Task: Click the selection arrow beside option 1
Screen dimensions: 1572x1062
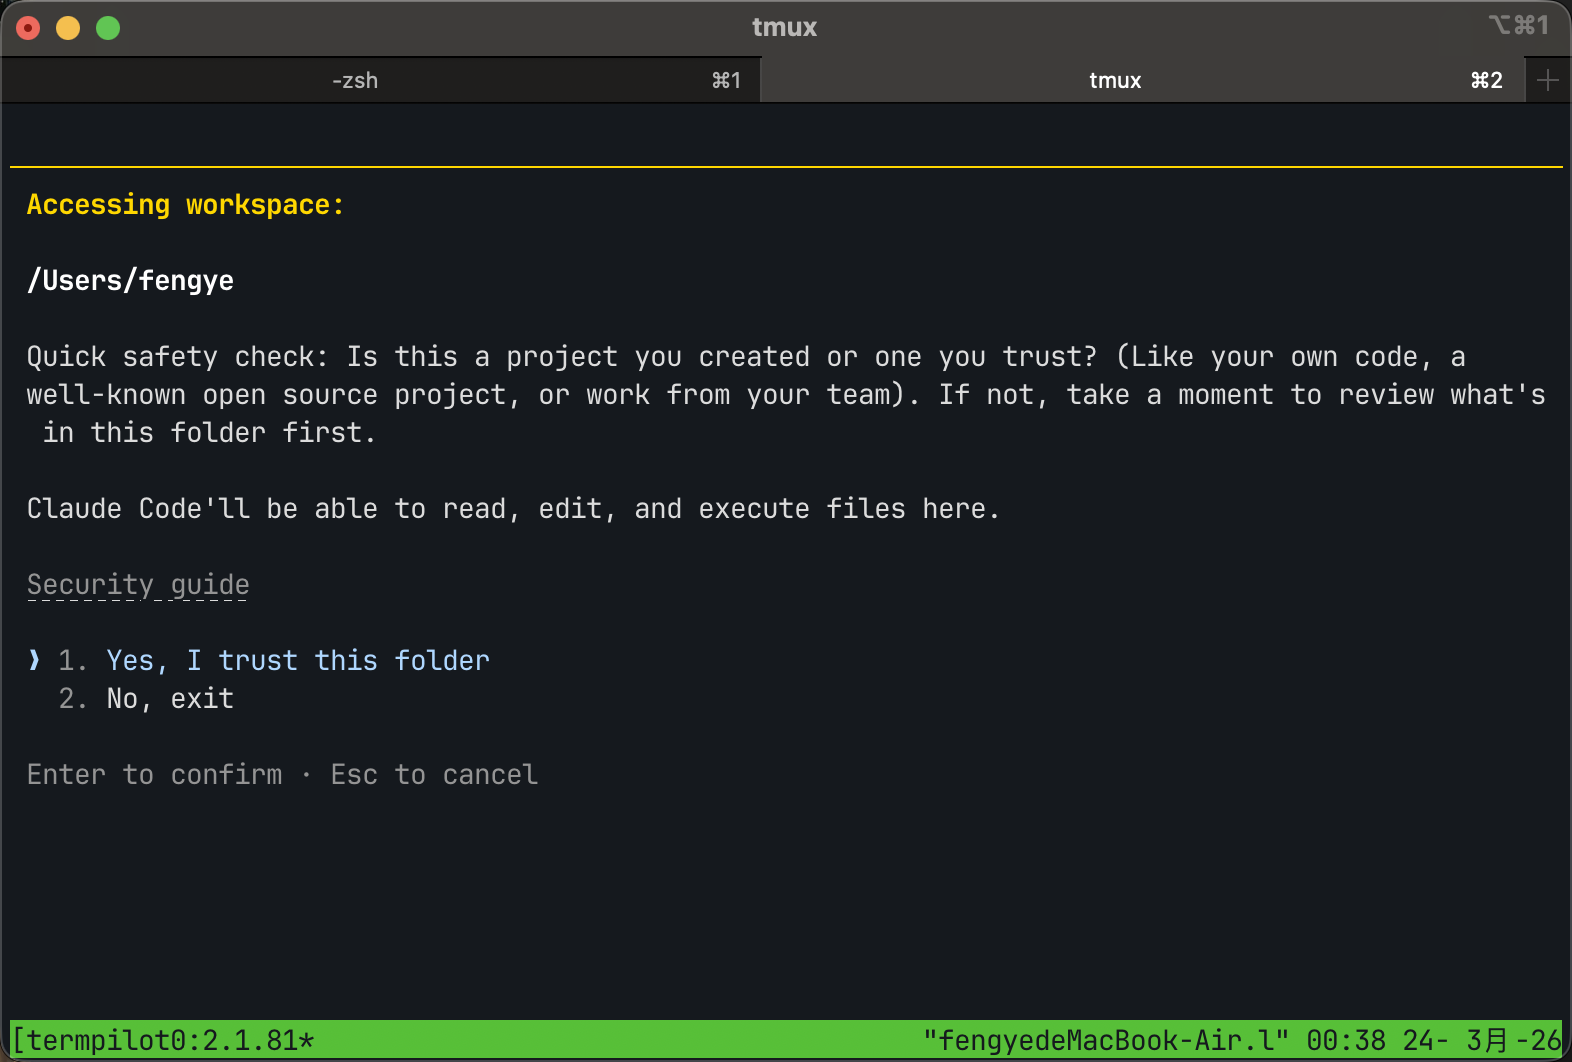Action: tap(35, 660)
